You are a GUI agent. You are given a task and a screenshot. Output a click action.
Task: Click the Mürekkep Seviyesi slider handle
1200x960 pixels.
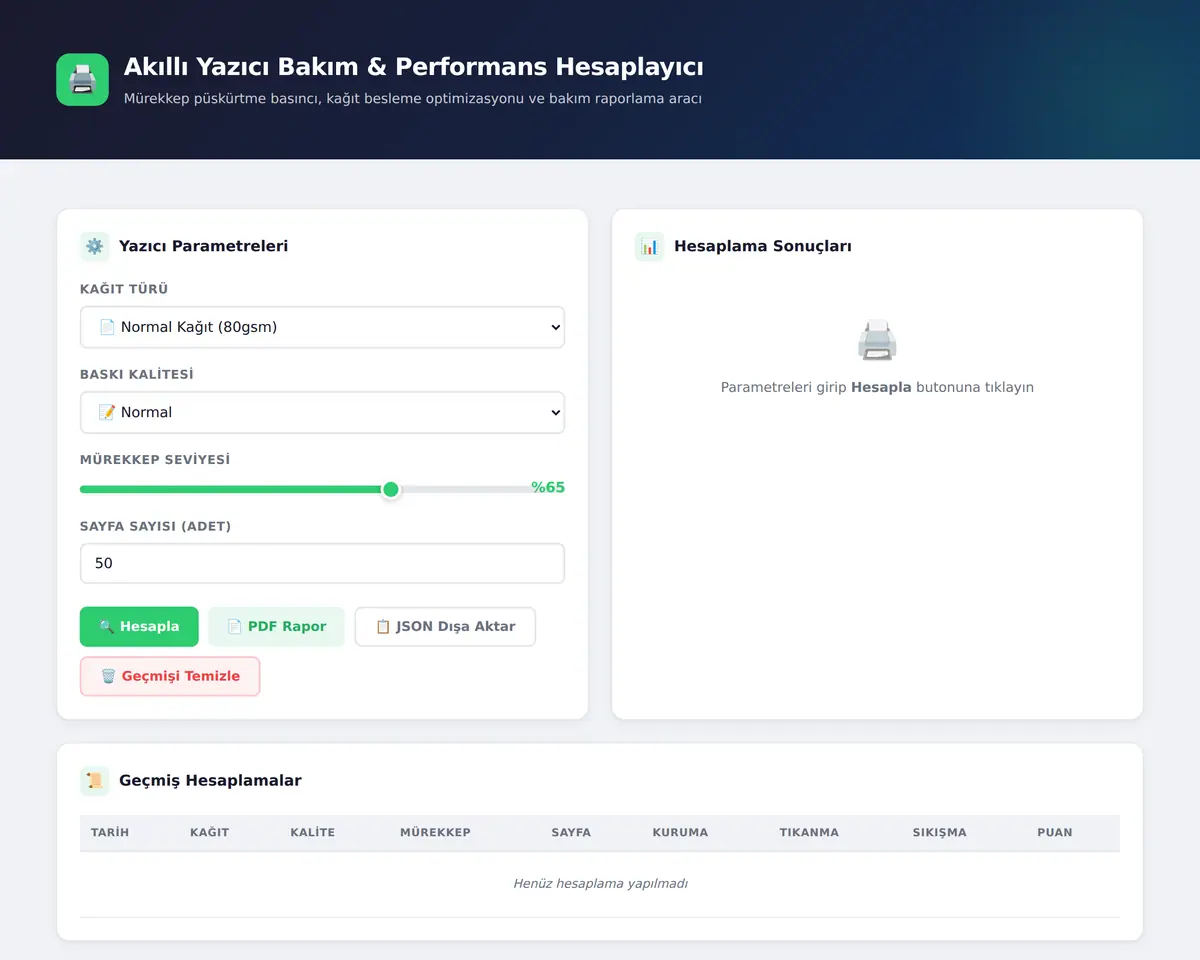tap(391, 489)
